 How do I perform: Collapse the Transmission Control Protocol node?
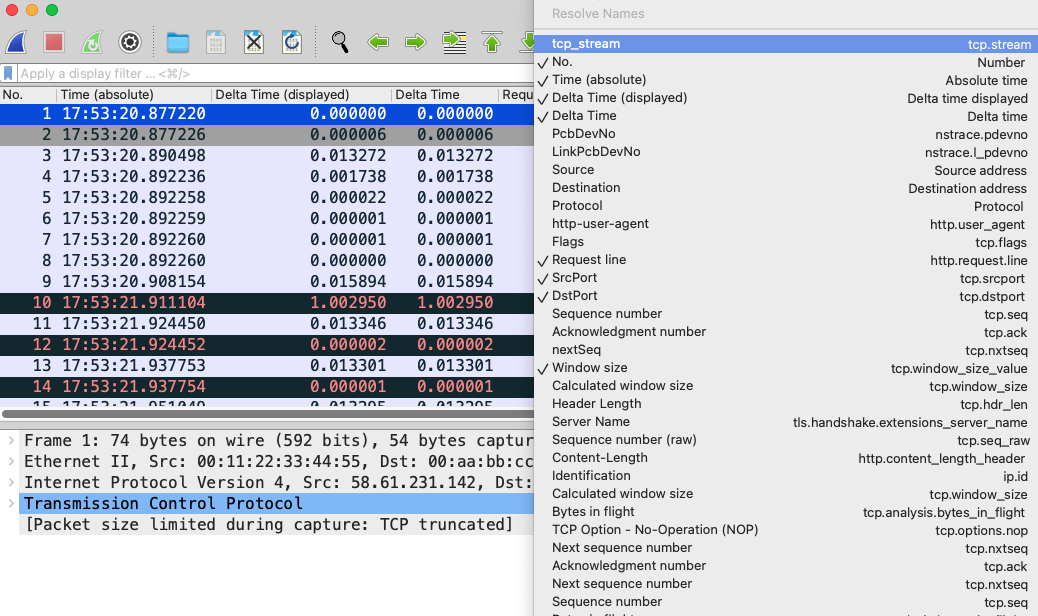11,503
